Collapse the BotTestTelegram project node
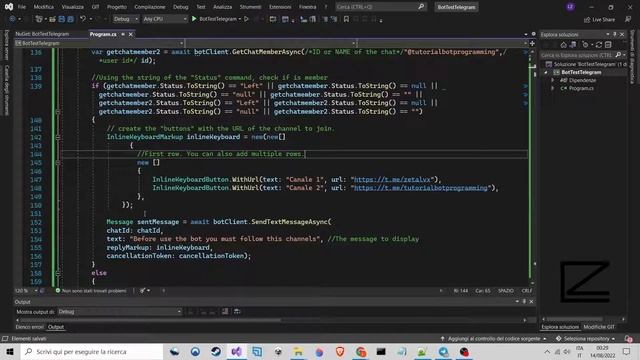Viewport: 640px width, 360px height. pos(546,72)
